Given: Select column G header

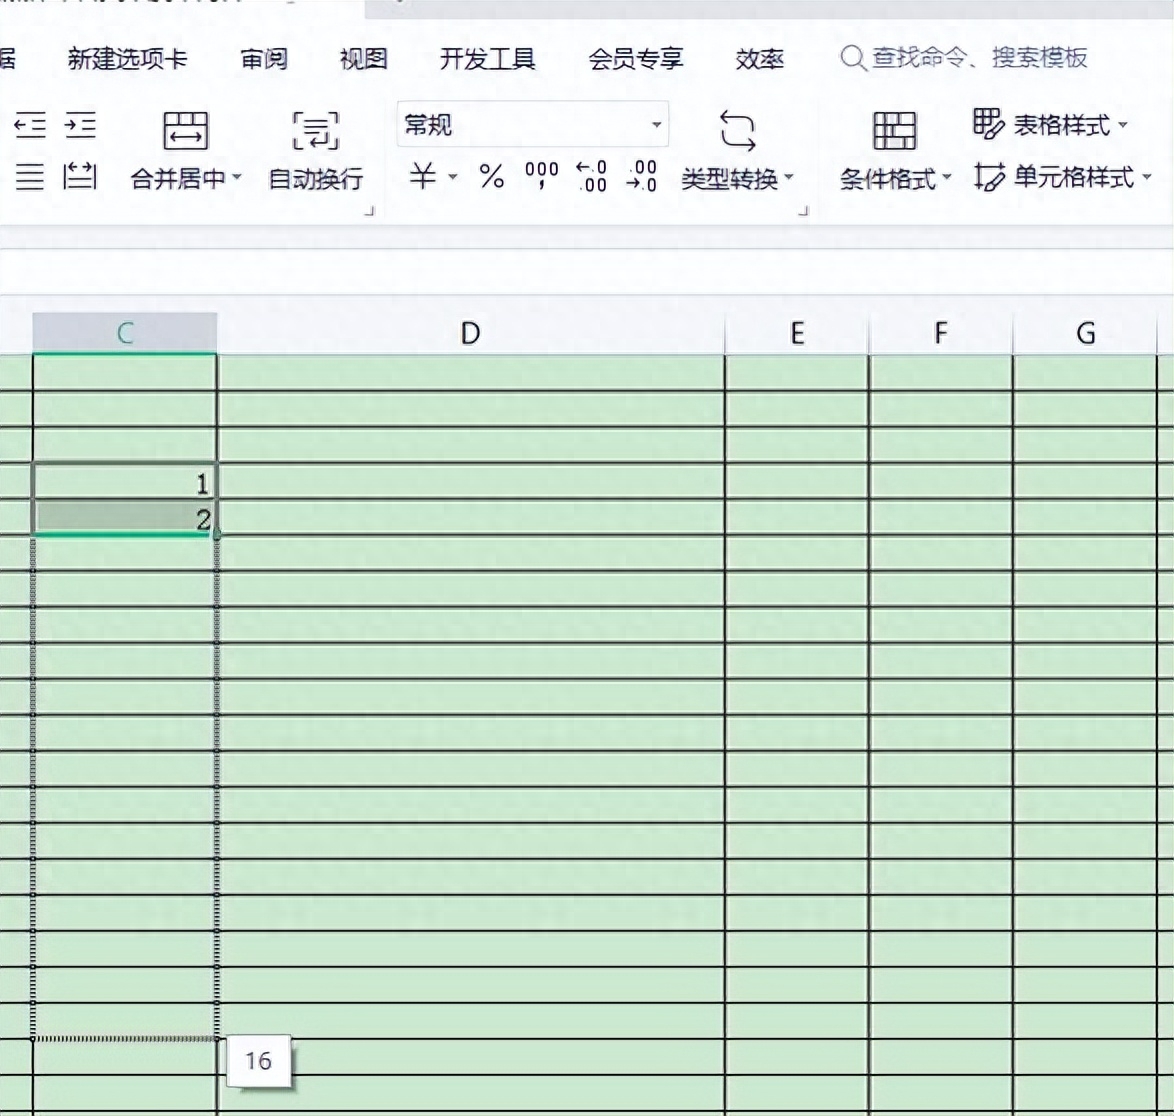Looking at the screenshot, I should pyautogui.click(x=1086, y=333).
